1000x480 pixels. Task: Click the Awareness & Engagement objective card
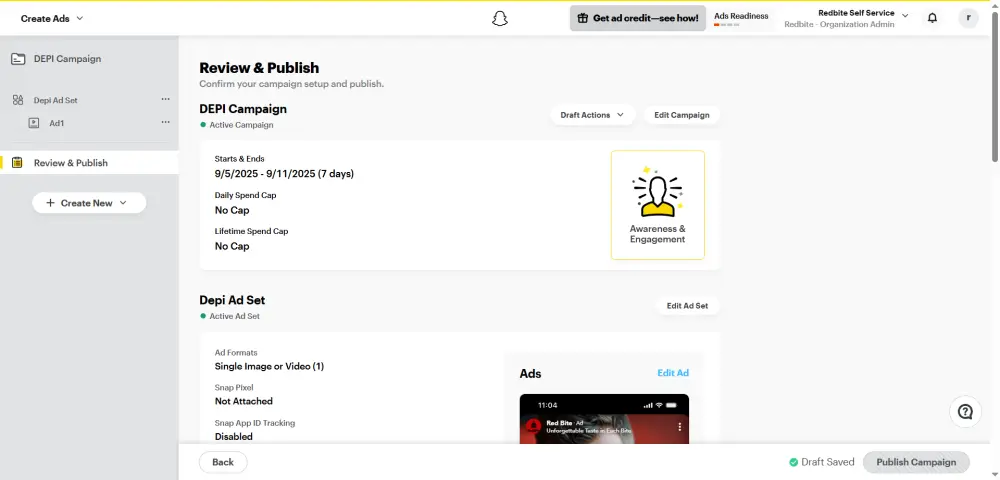(657, 205)
